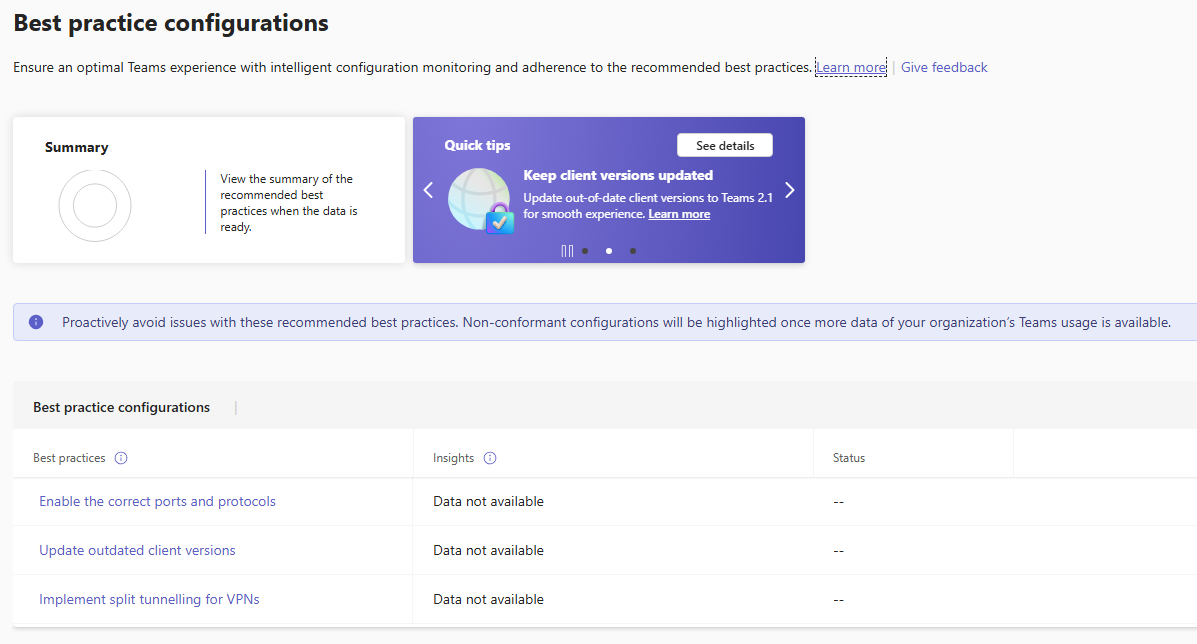Screen dimensions: 1197x644
Task: Click Give feedback
Action: pyautogui.click(x=943, y=67)
